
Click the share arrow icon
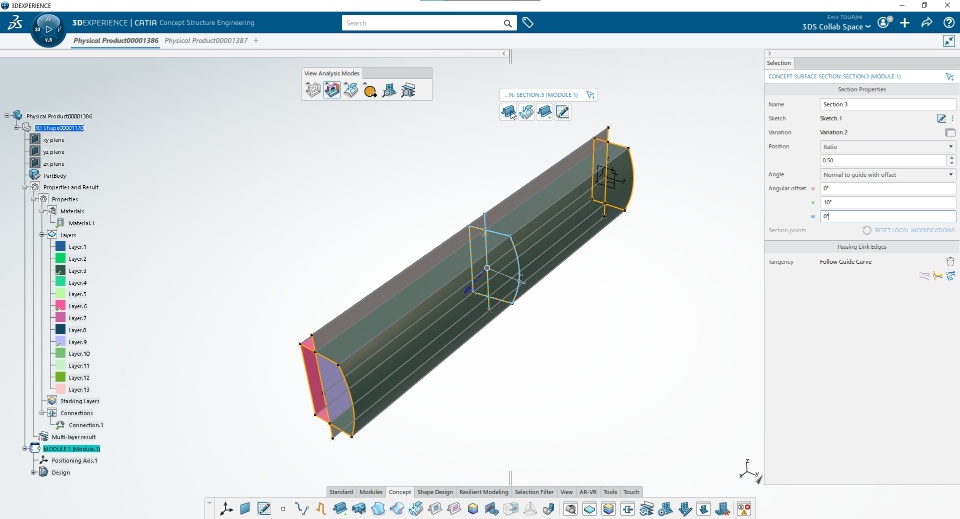point(926,23)
